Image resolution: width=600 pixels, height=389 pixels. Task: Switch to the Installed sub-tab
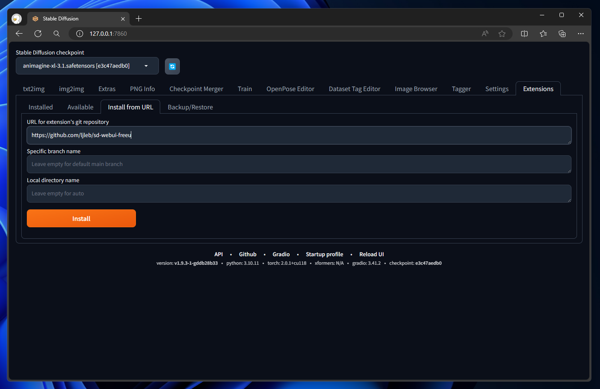coord(41,107)
